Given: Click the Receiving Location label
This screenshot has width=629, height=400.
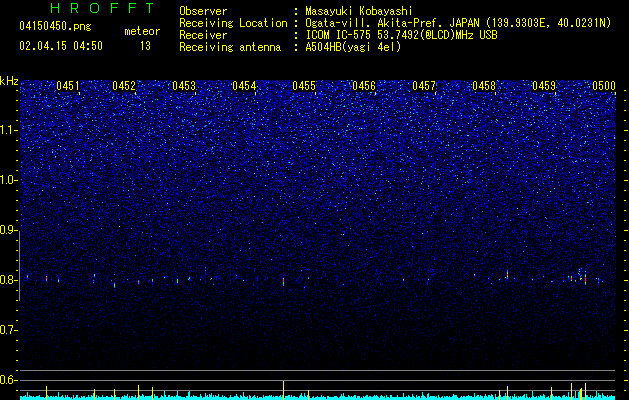Looking at the screenshot, I should point(233,23).
